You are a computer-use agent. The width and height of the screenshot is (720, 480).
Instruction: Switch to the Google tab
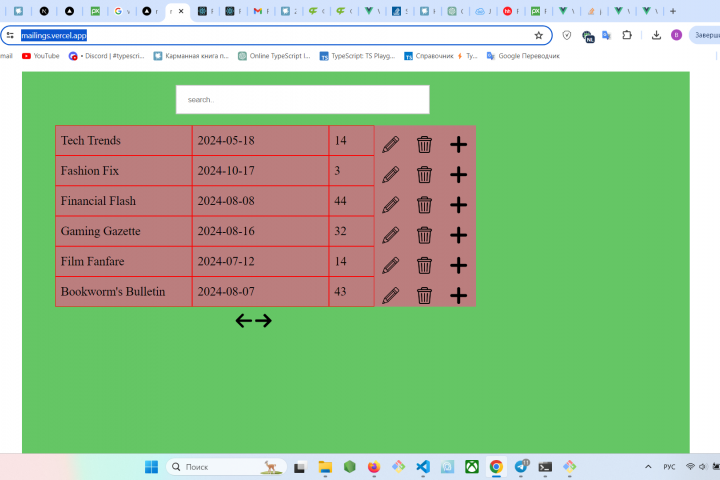click(121, 11)
